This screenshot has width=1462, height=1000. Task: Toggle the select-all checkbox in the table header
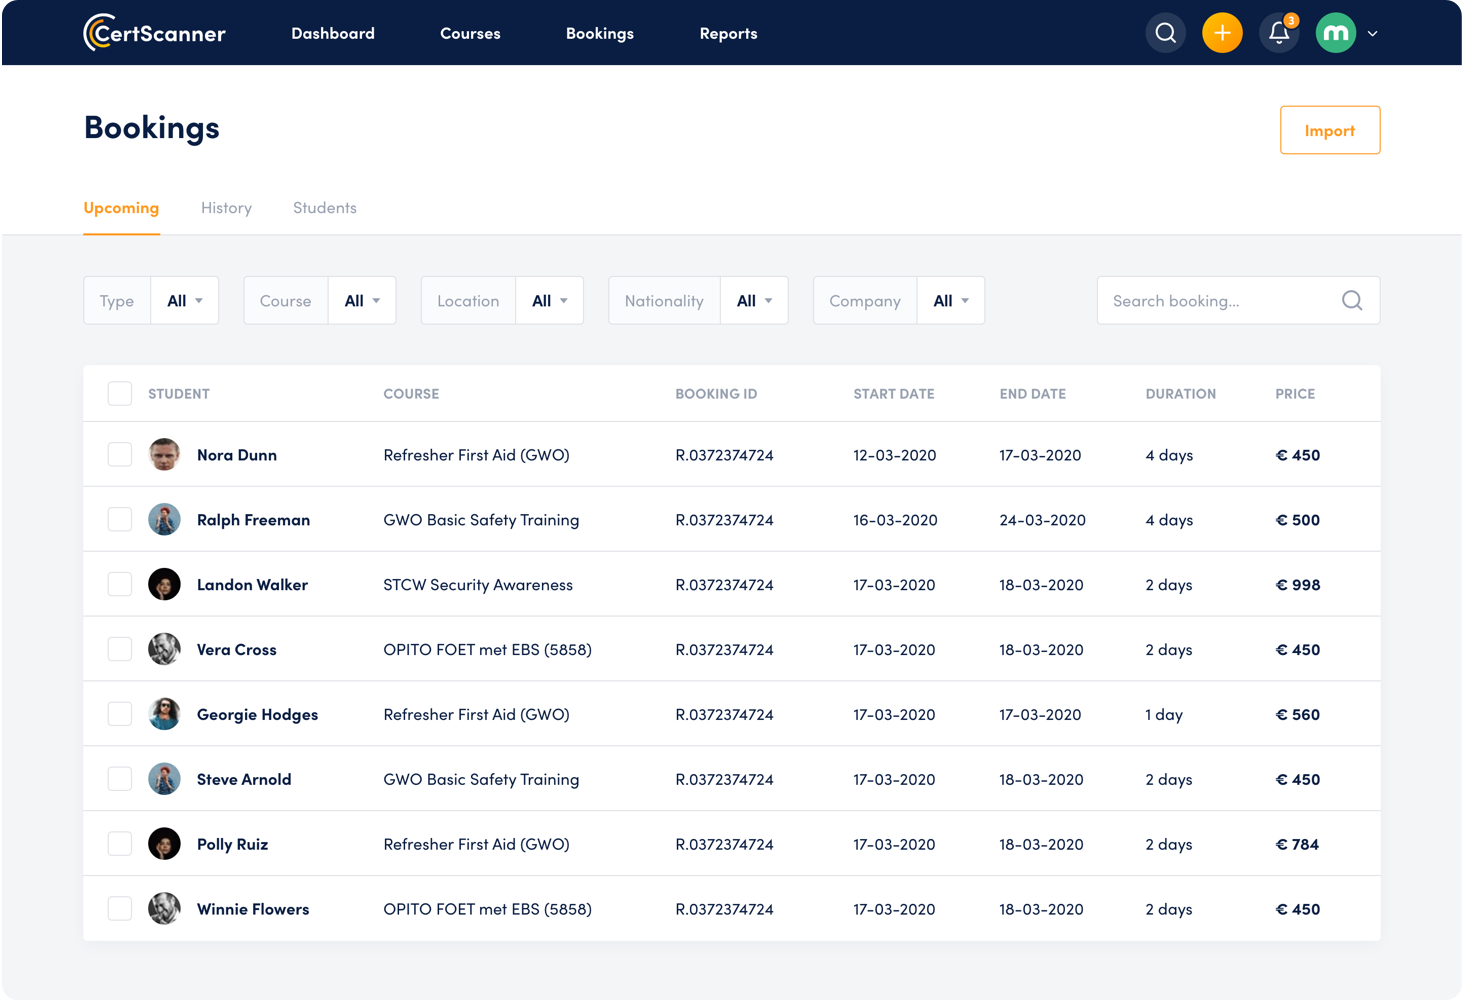pyautogui.click(x=119, y=393)
